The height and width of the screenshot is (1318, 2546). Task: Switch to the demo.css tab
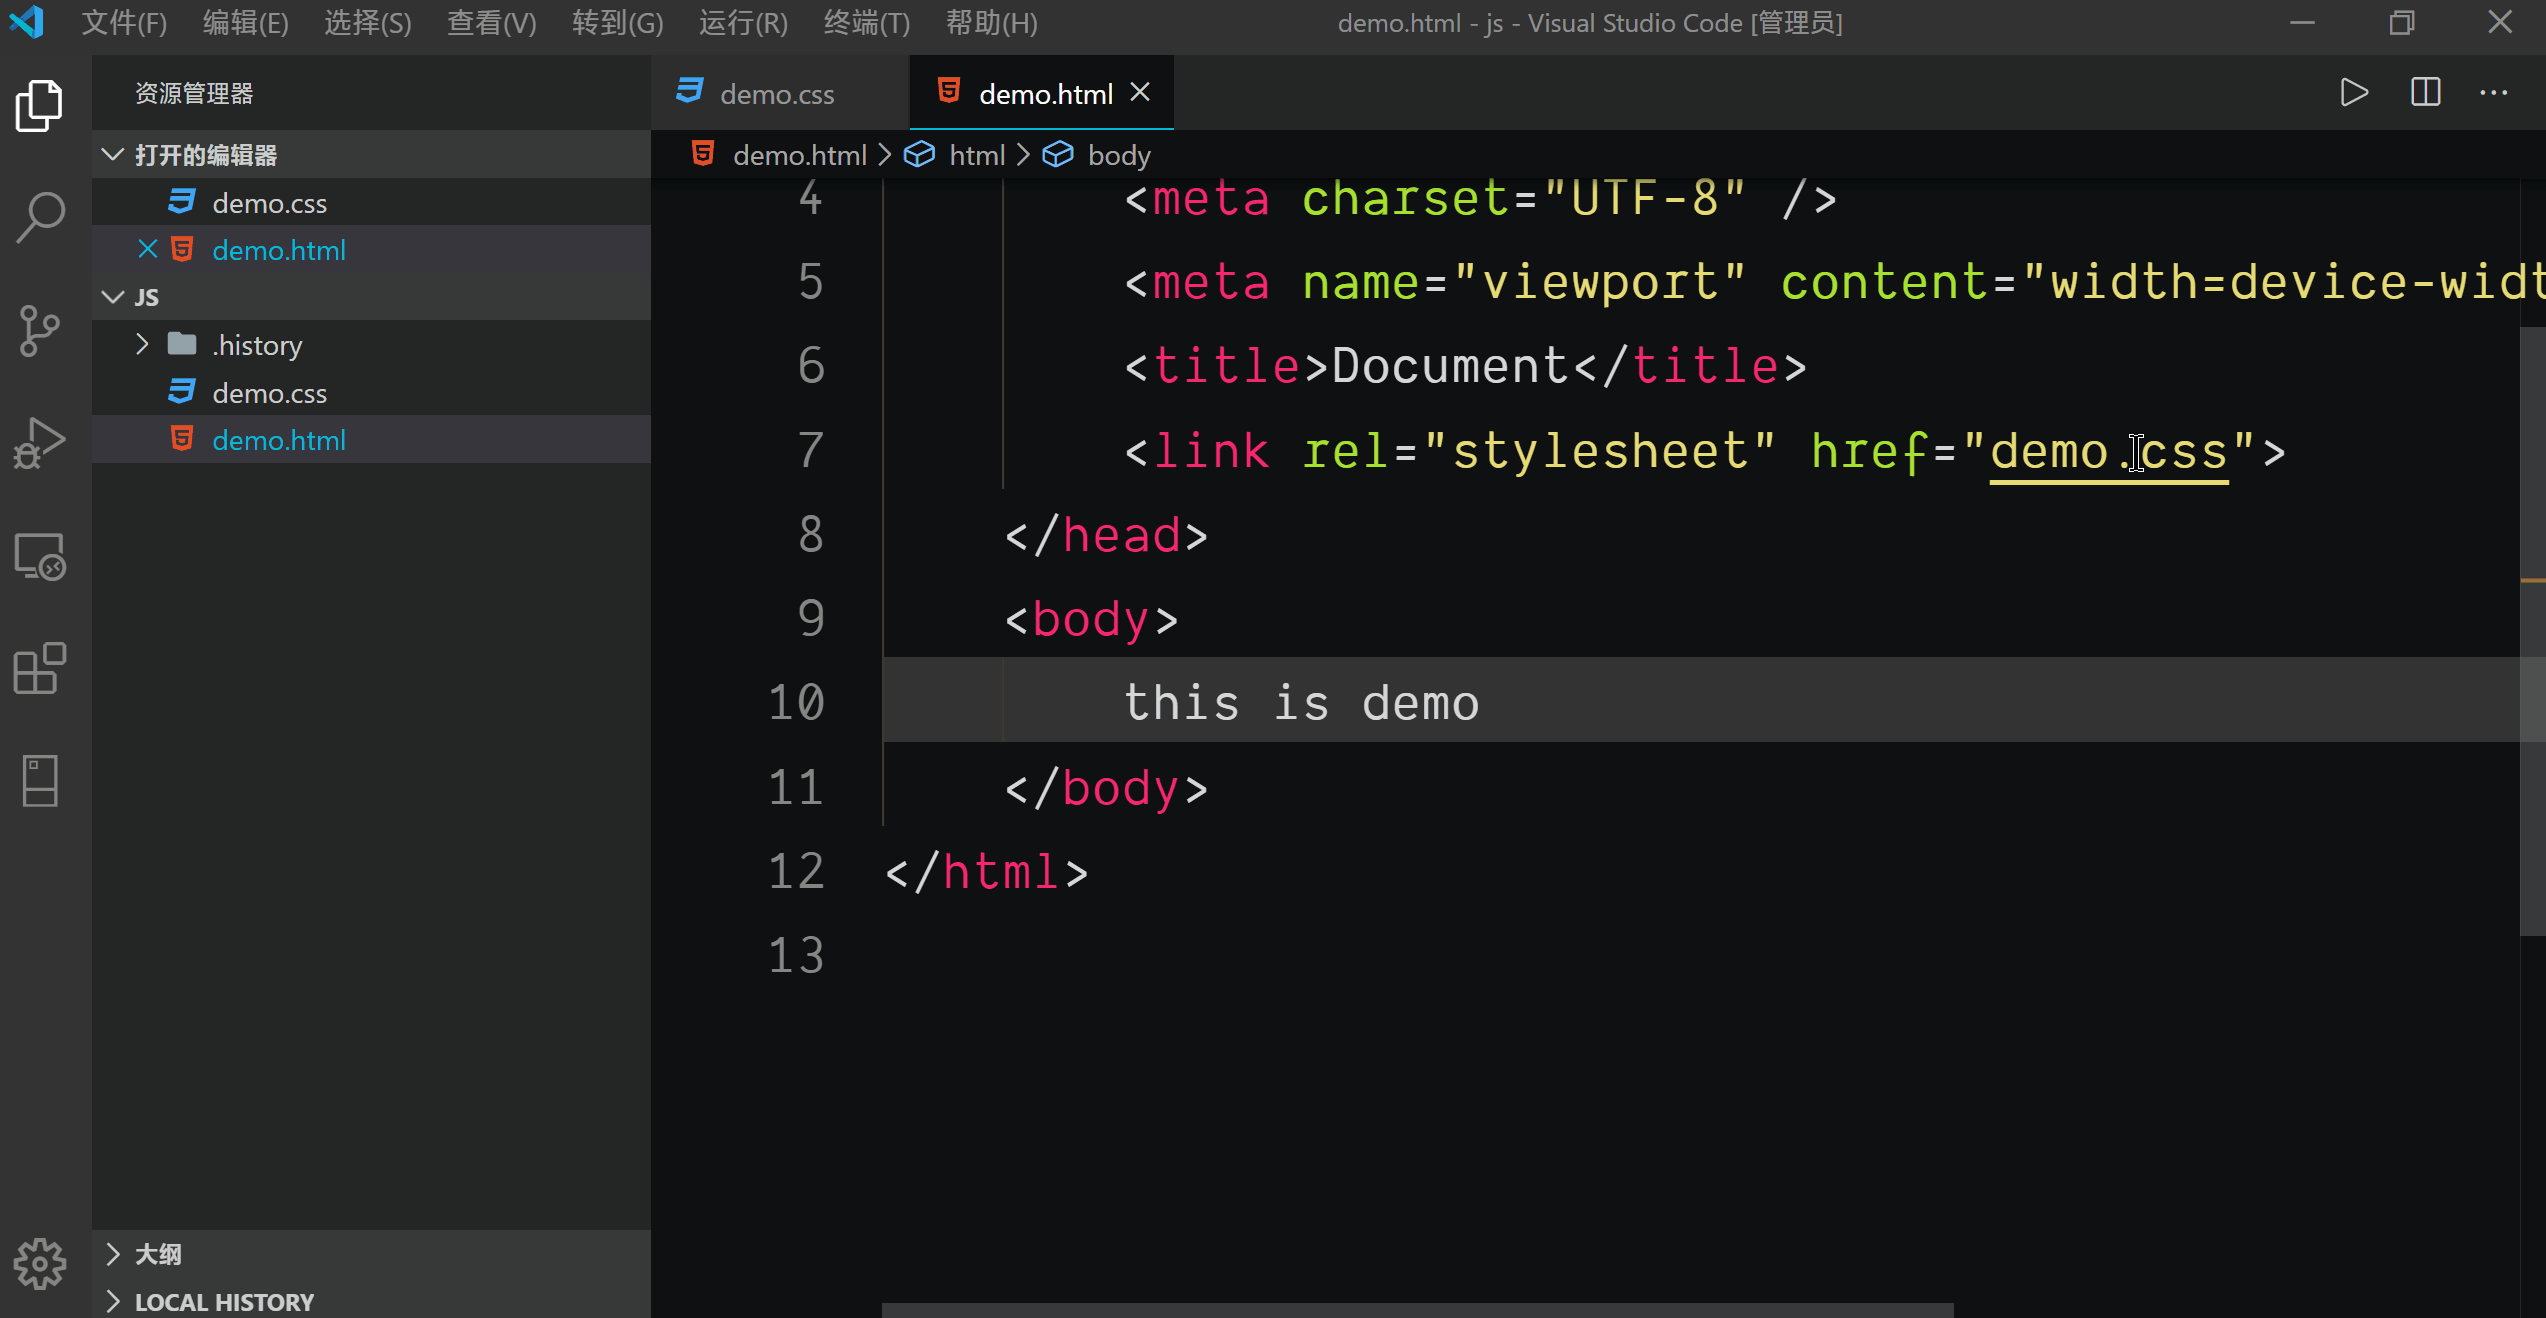(776, 94)
